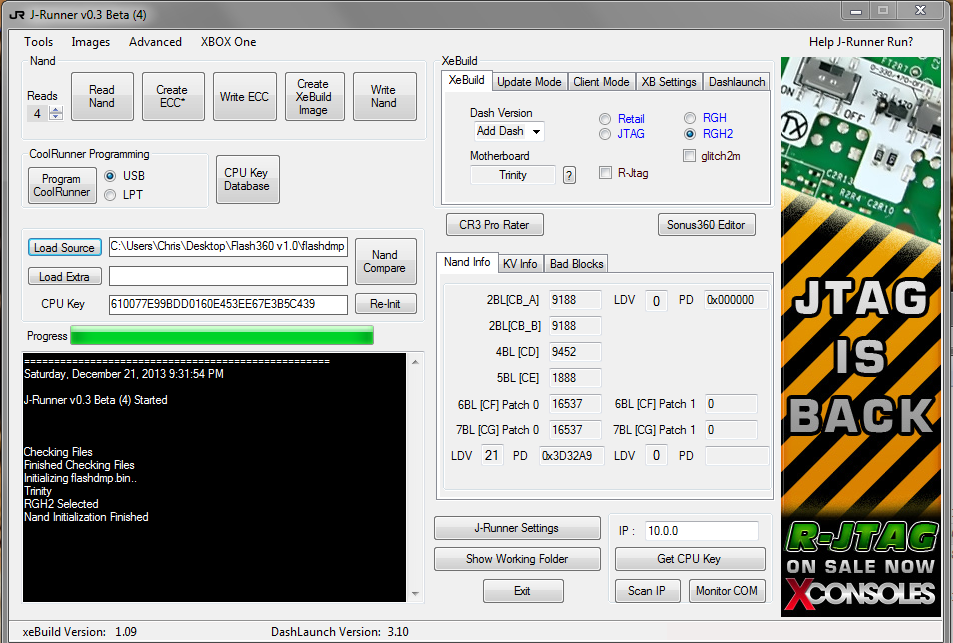Viewport: 953px width, 643px height.
Task: Switch to the Client Mode tab
Action: click(601, 82)
